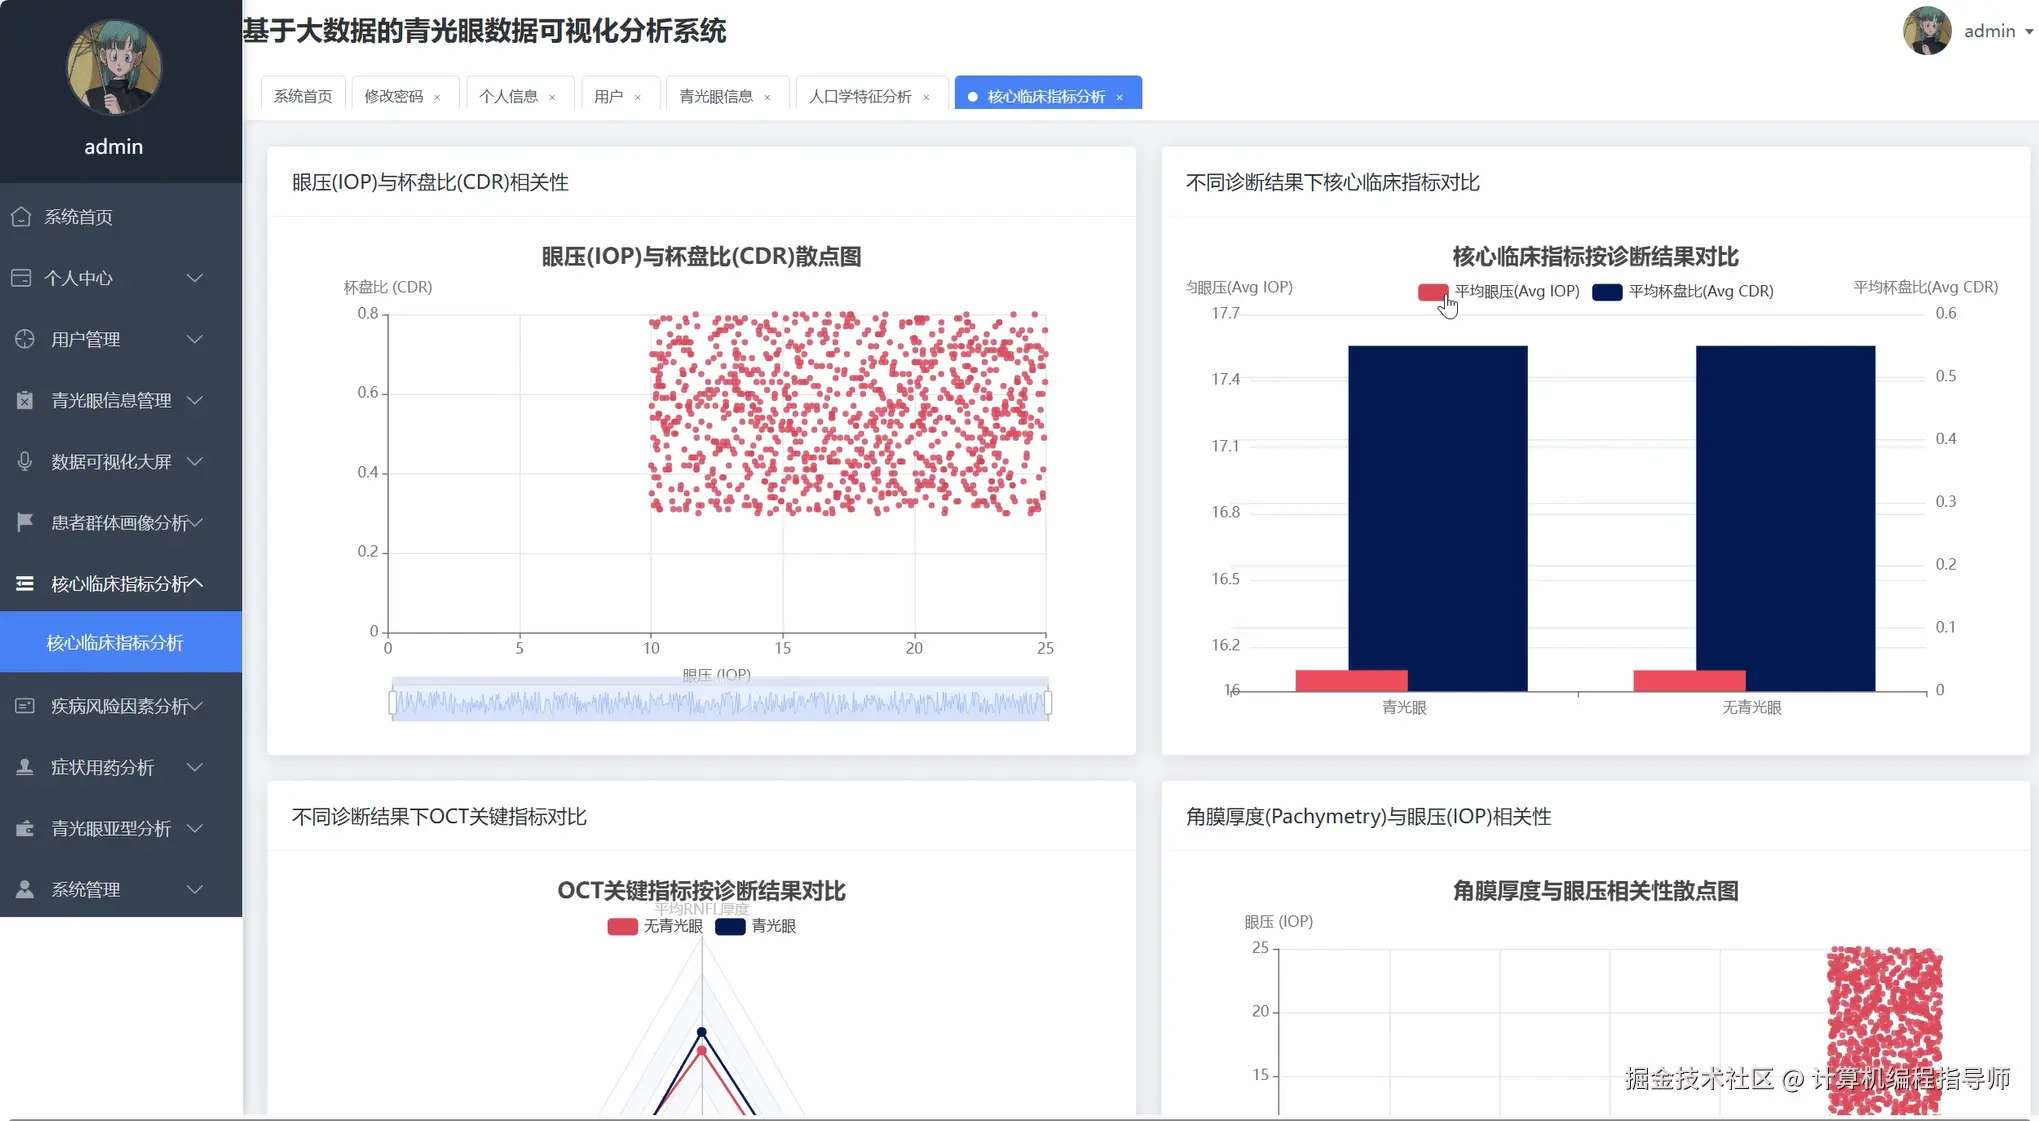Click the 个人中心 user-center icon
Viewport: 2039px width, 1121px height.
pos(23,278)
